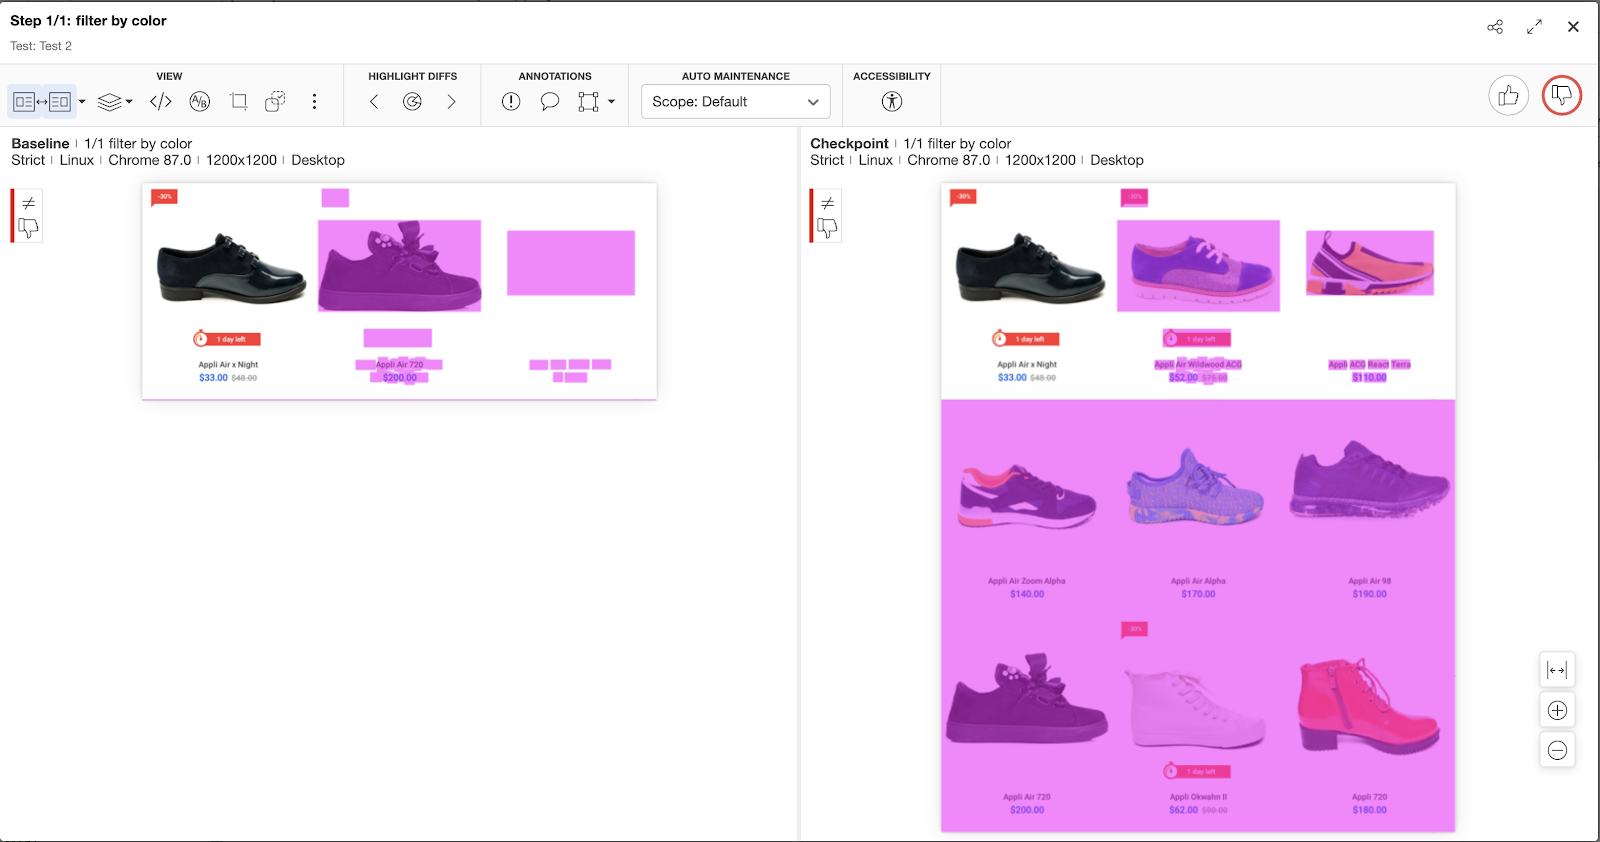Zoom in using the plus button

point(1557,710)
